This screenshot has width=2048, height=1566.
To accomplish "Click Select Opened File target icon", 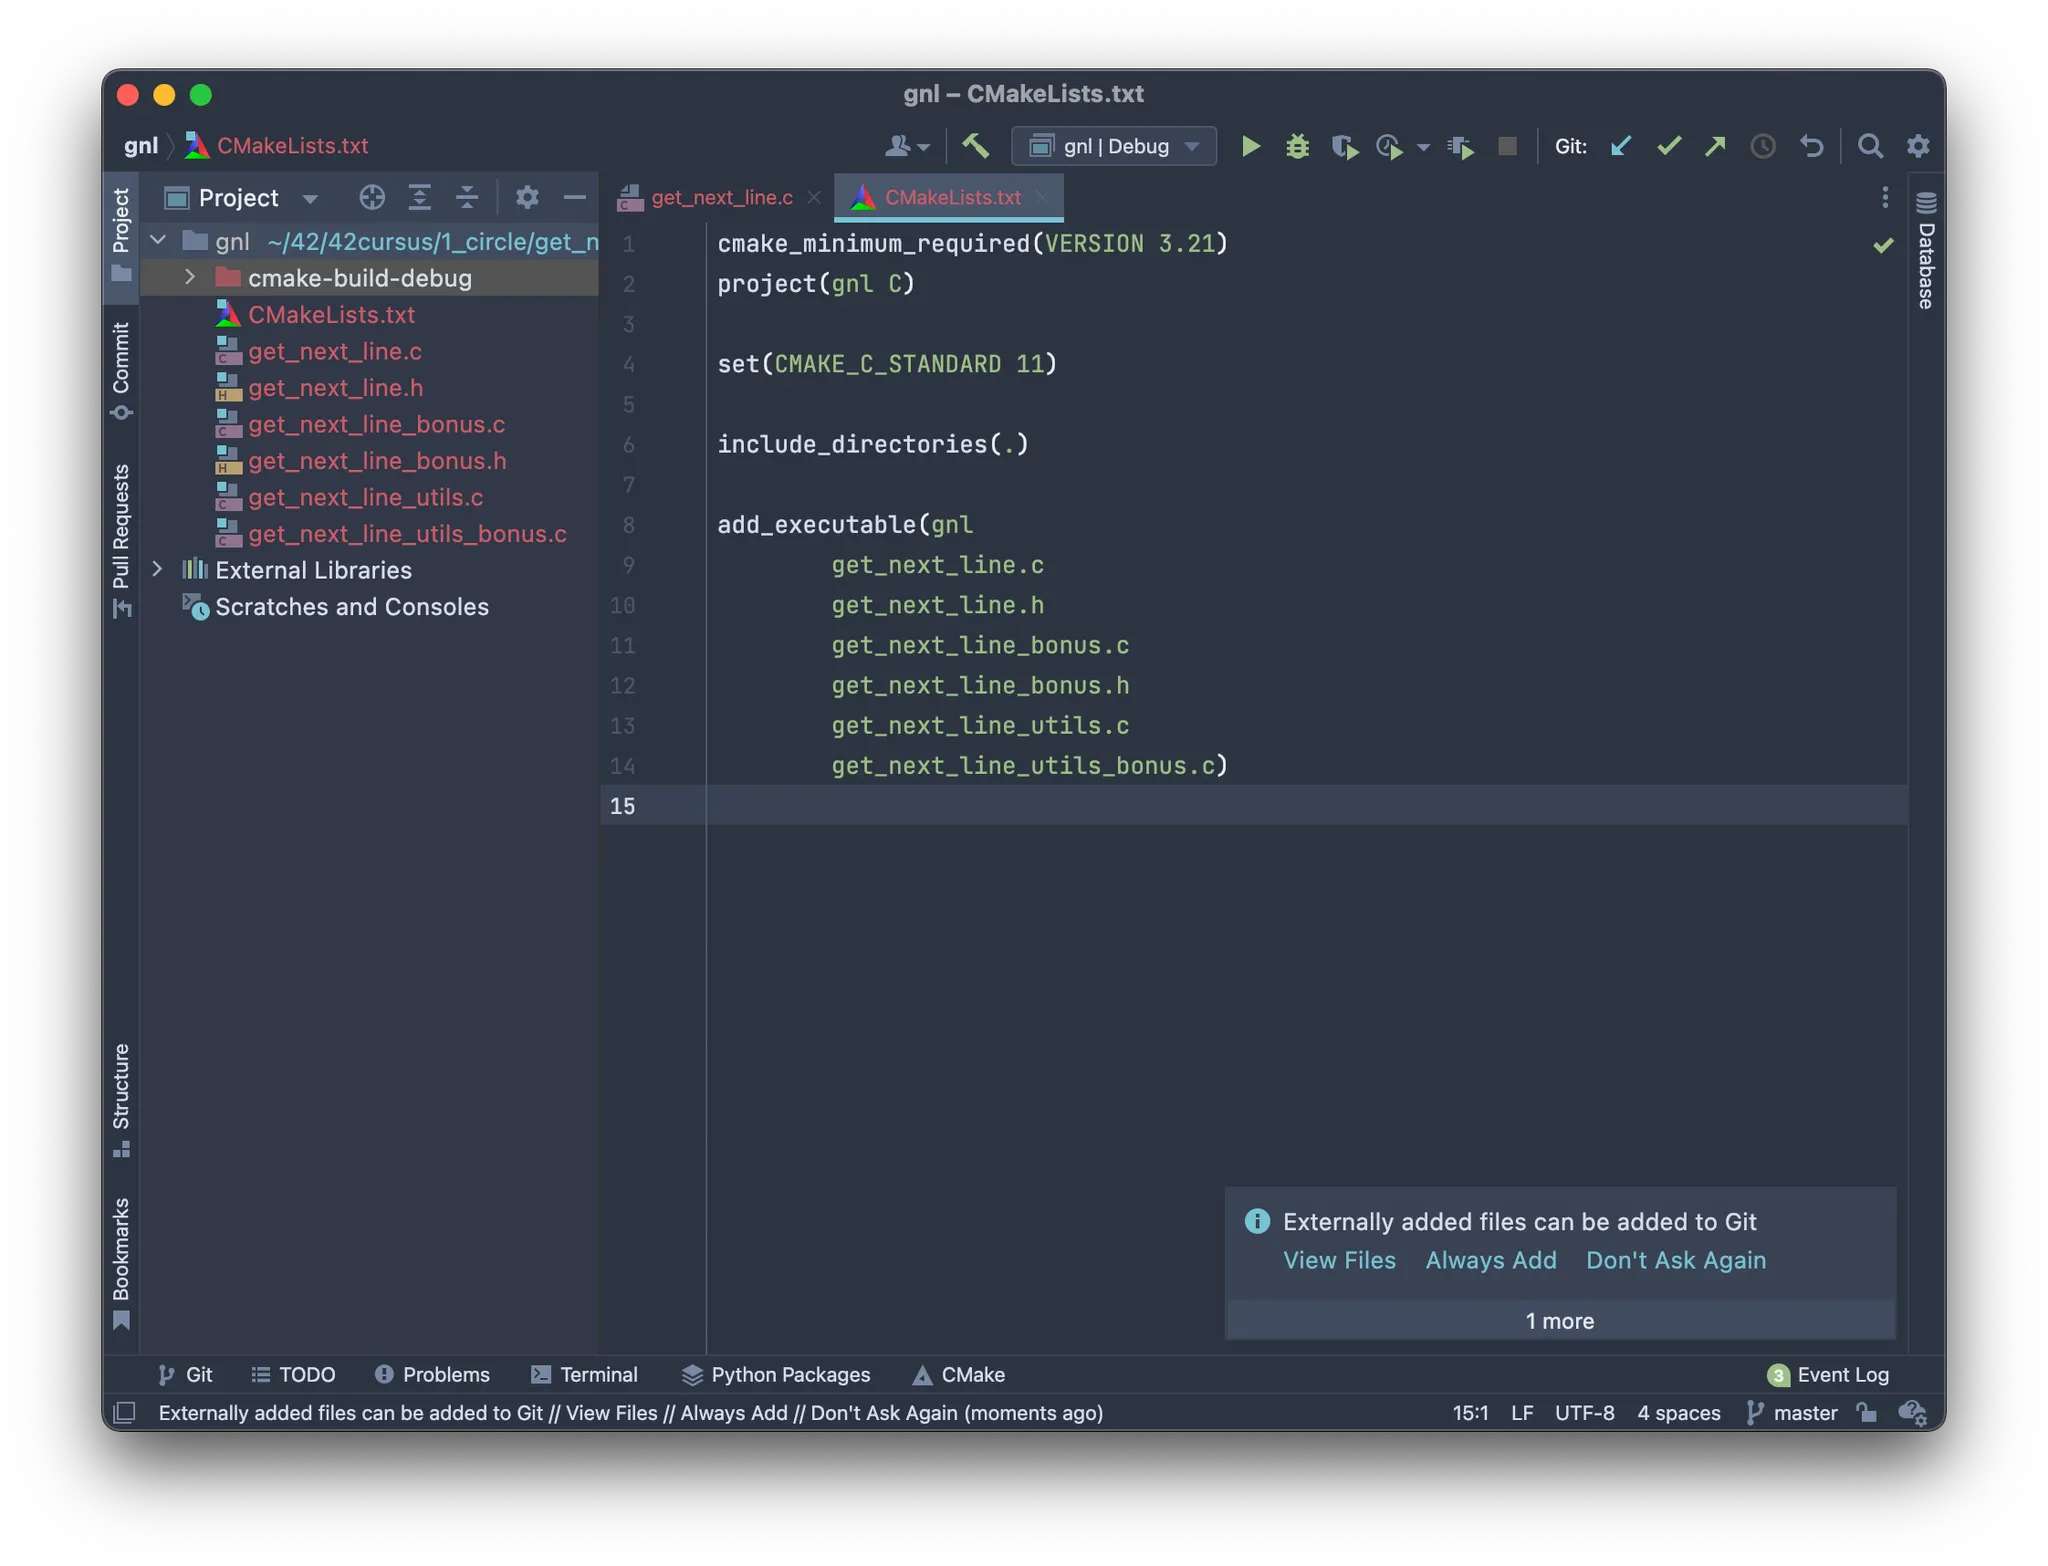I will tap(372, 198).
